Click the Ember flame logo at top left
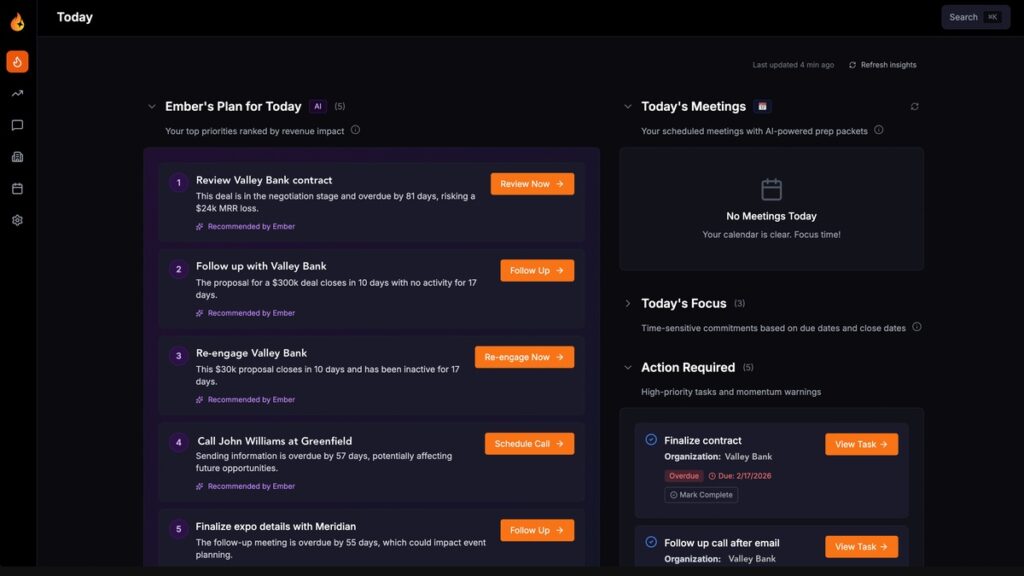This screenshot has width=1024, height=576. [x=17, y=21]
